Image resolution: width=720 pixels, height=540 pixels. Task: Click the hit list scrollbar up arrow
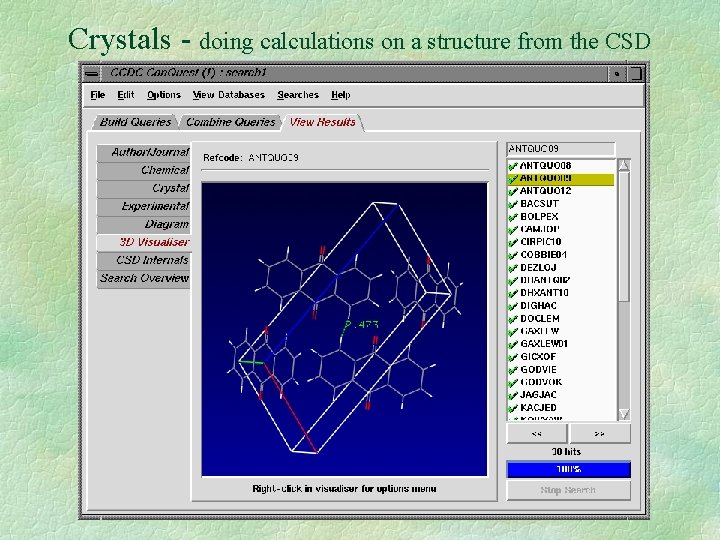pos(624,165)
